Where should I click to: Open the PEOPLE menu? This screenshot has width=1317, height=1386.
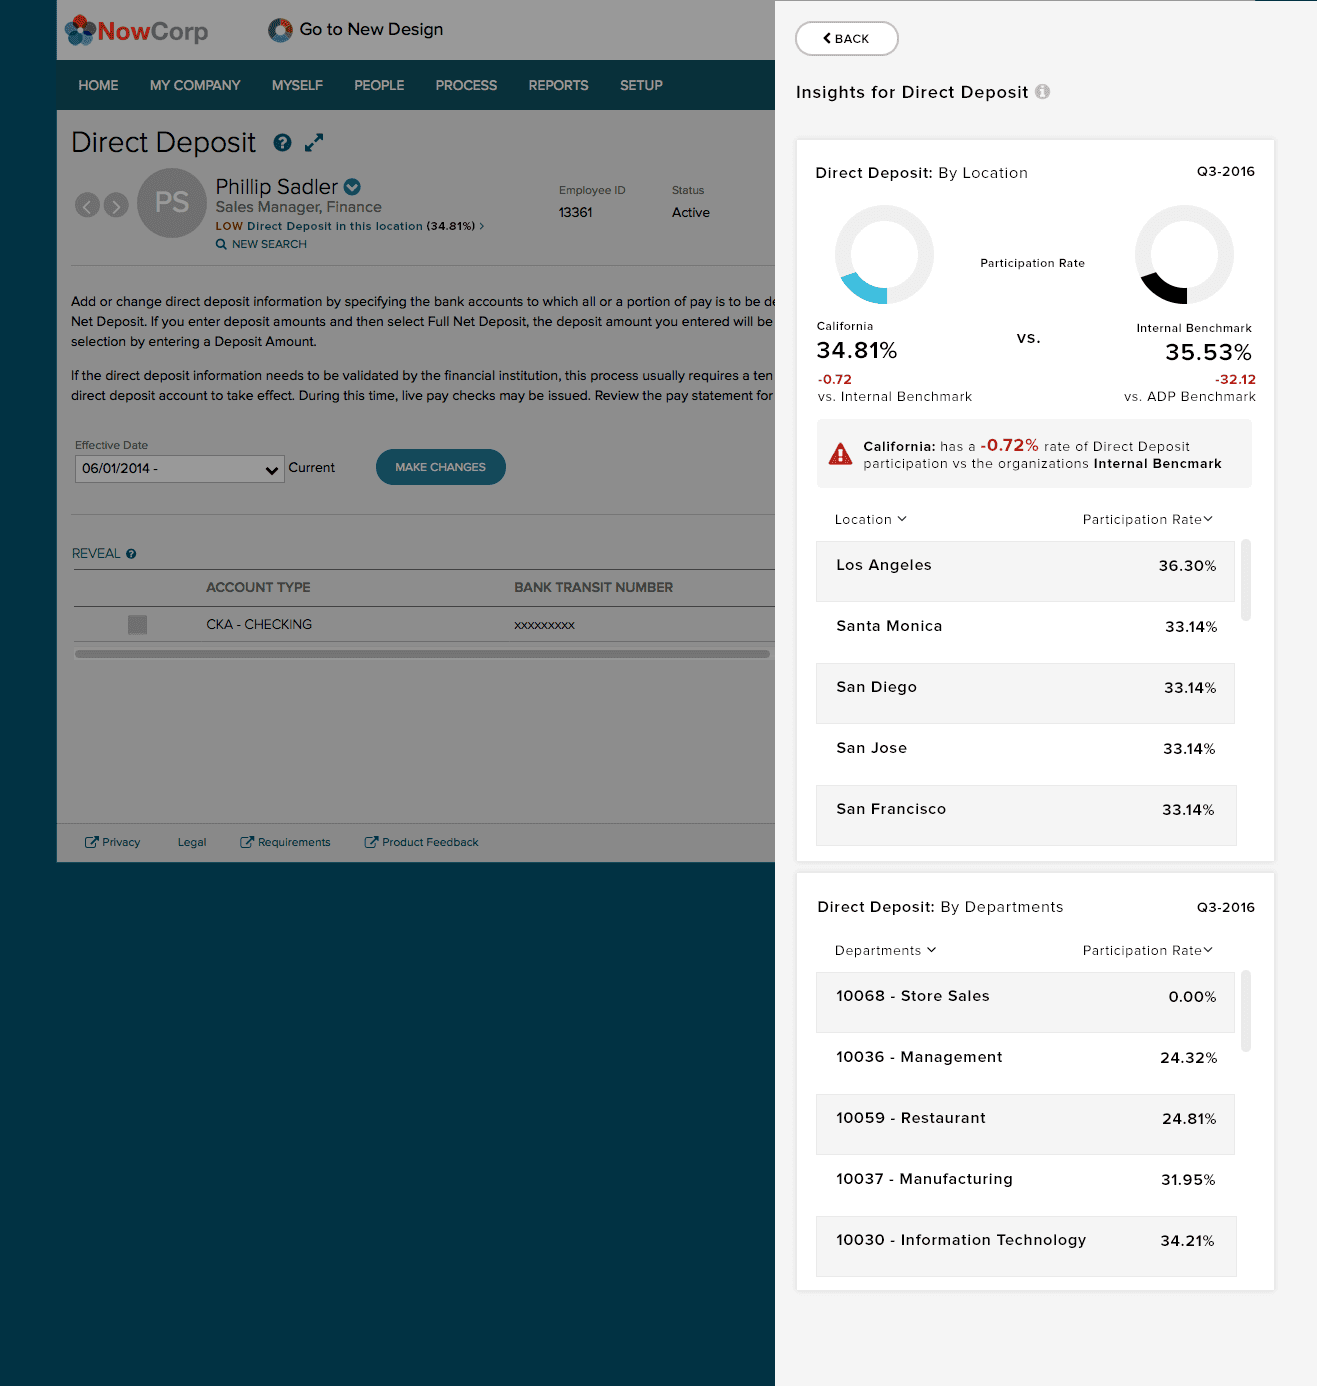point(379,85)
